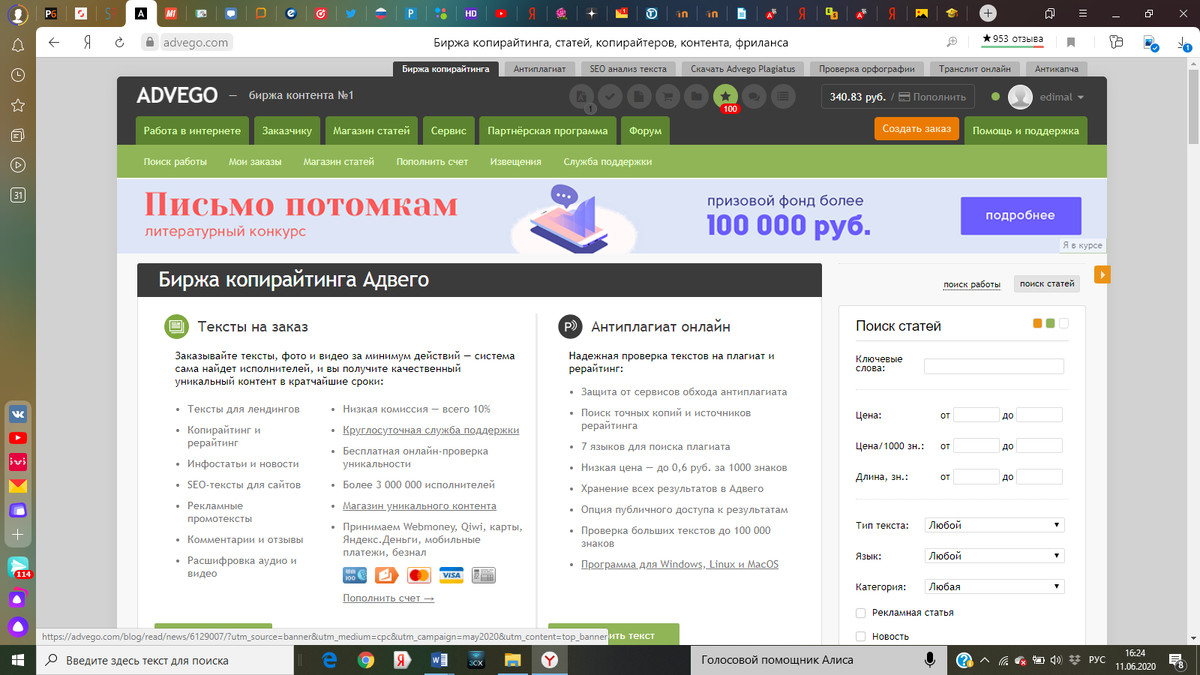
Task: Open the shopping cart icon in Advego header
Action: pos(667,97)
